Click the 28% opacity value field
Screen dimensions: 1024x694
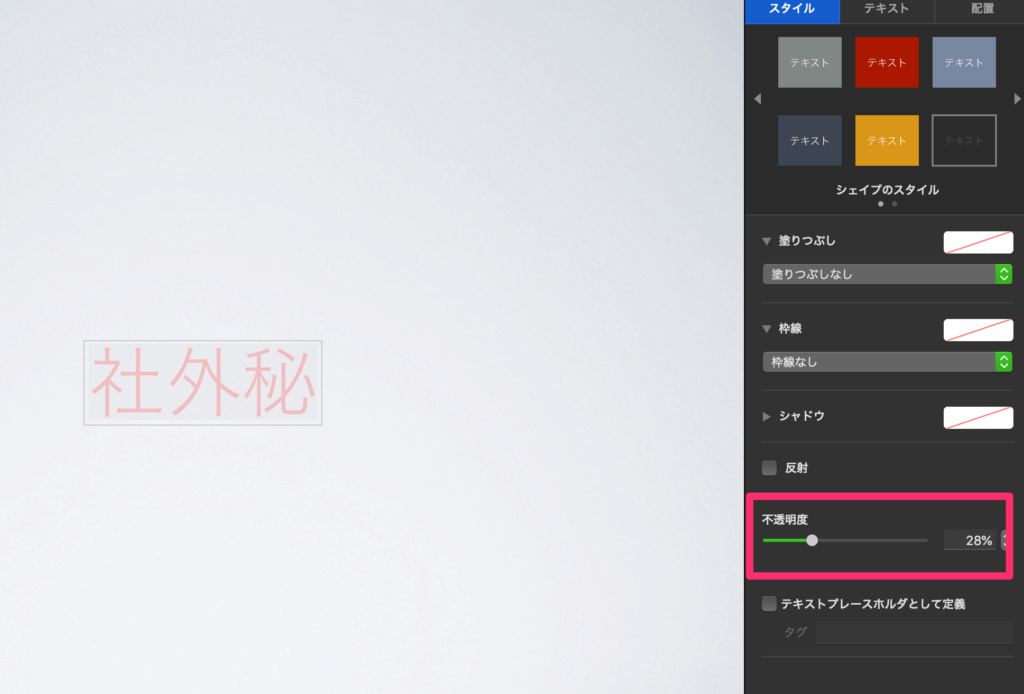pyautogui.click(x=970, y=541)
